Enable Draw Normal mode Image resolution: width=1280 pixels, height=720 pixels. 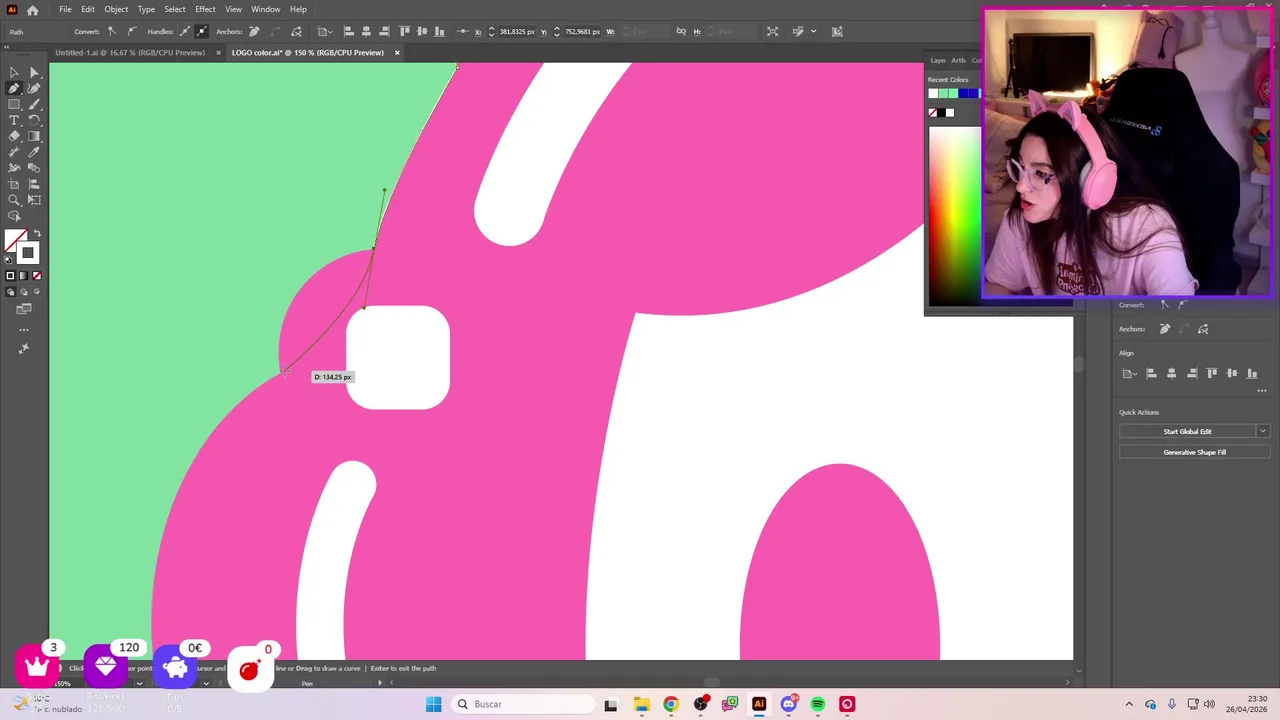pos(10,291)
